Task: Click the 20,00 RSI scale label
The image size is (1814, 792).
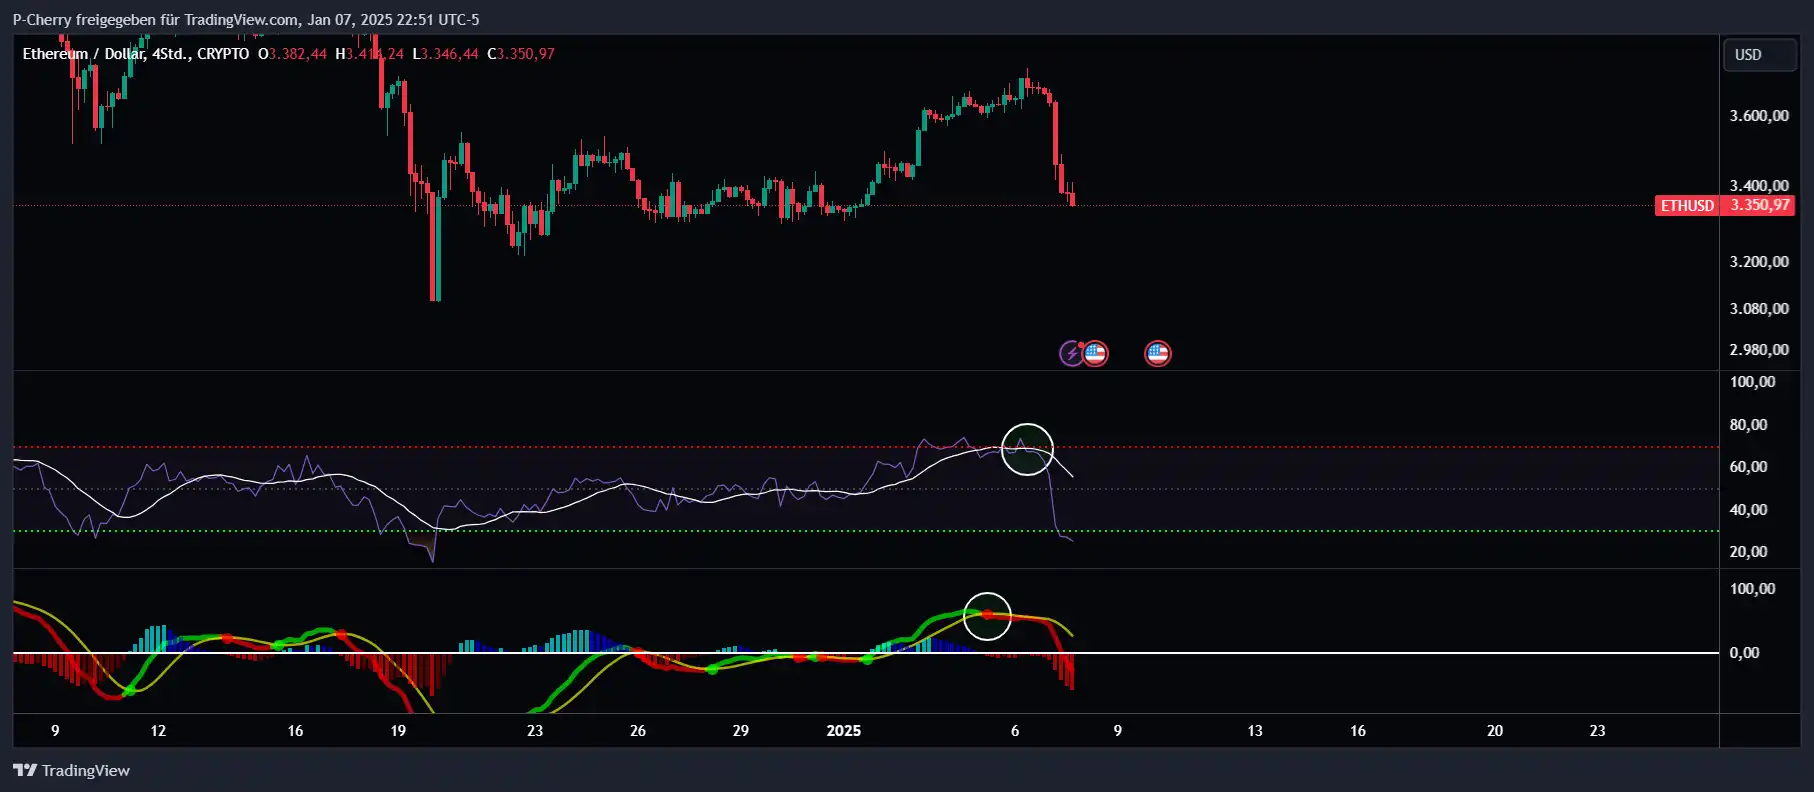Action: pyautogui.click(x=1748, y=552)
